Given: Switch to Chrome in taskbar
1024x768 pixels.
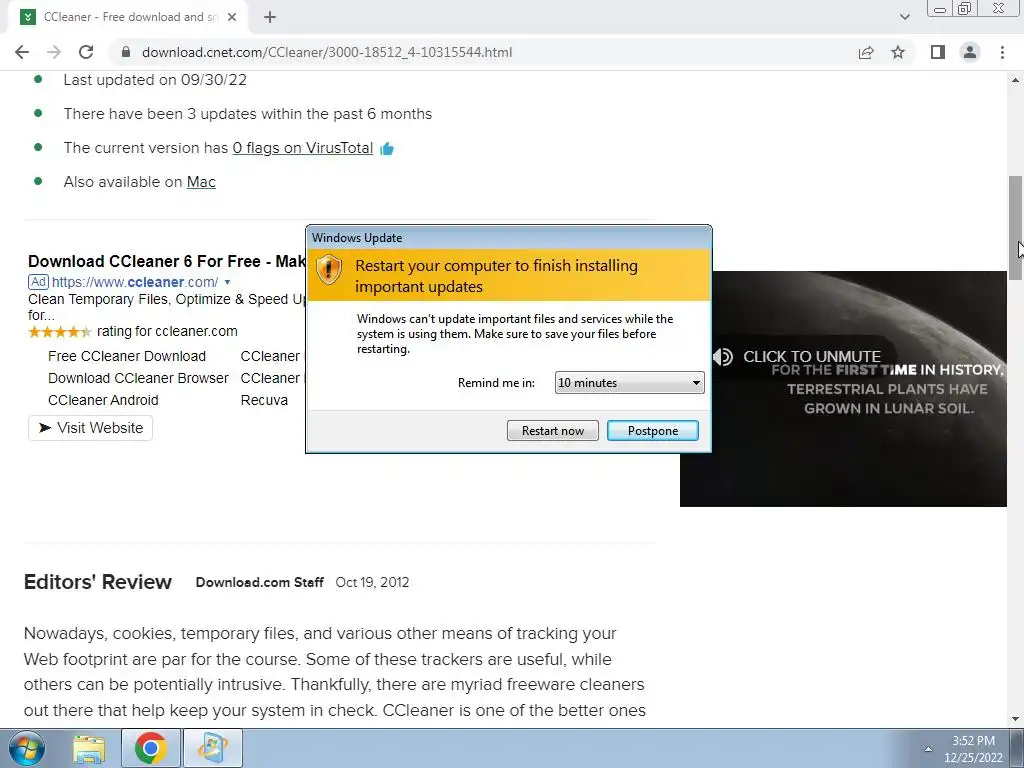Looking at the screenshot, I should [151, 748].
